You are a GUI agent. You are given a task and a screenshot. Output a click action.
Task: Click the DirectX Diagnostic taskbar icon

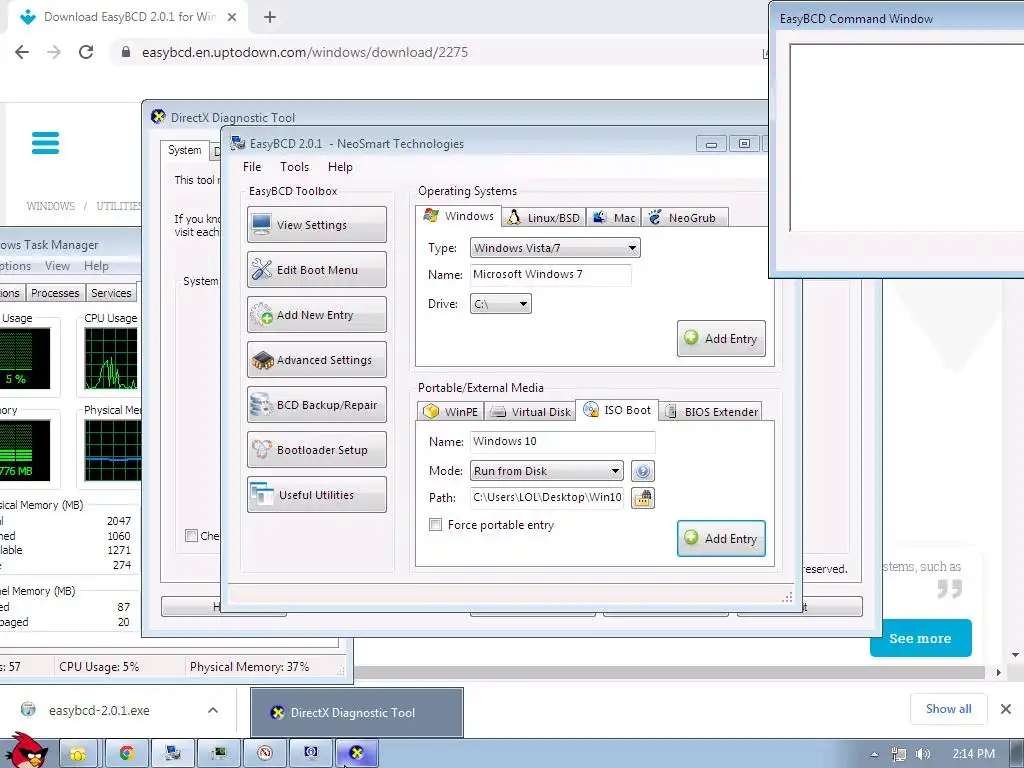357,754
